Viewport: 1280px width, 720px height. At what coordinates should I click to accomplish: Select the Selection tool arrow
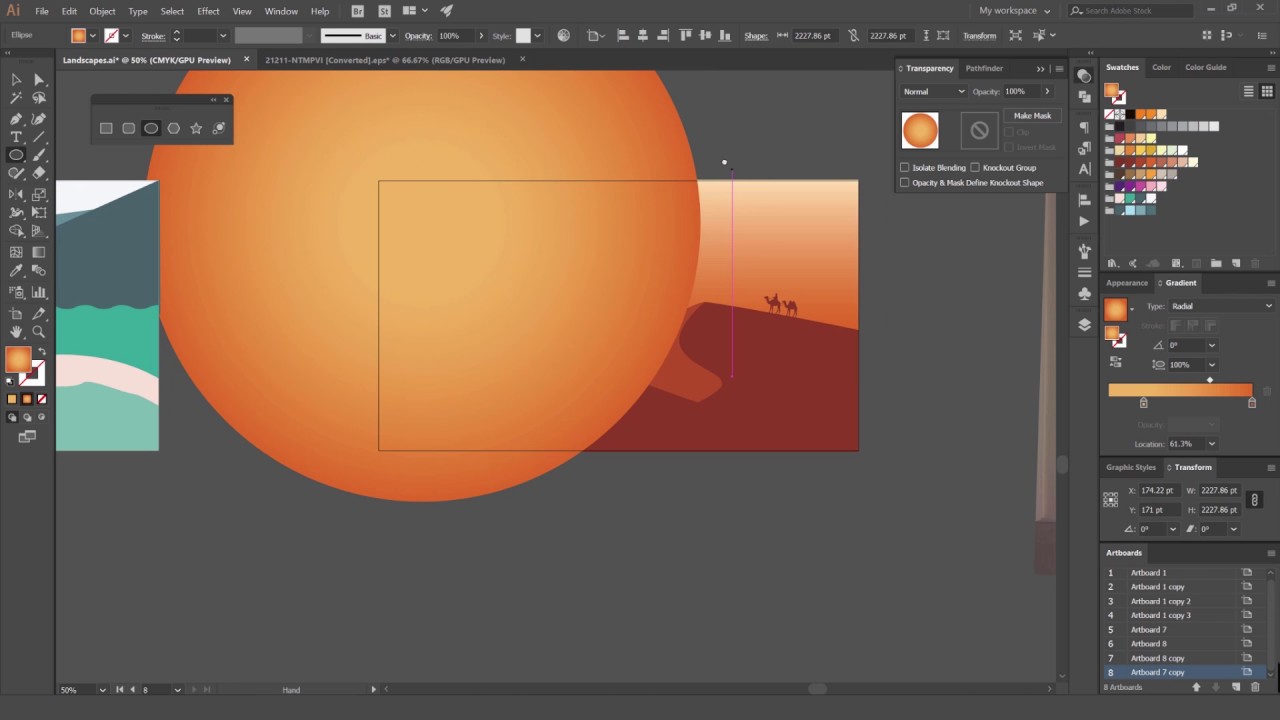click(x=16, y=80)
